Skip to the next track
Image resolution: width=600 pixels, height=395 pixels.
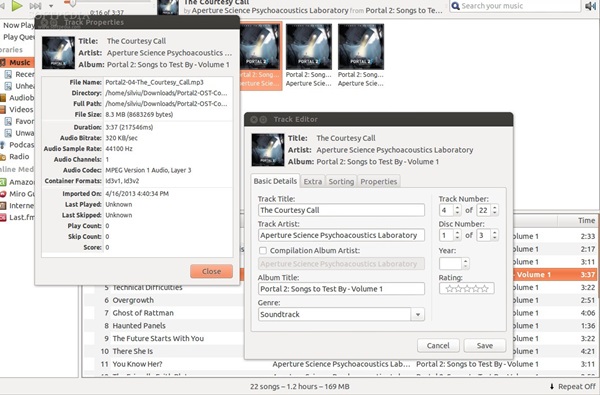pos(35,6)
